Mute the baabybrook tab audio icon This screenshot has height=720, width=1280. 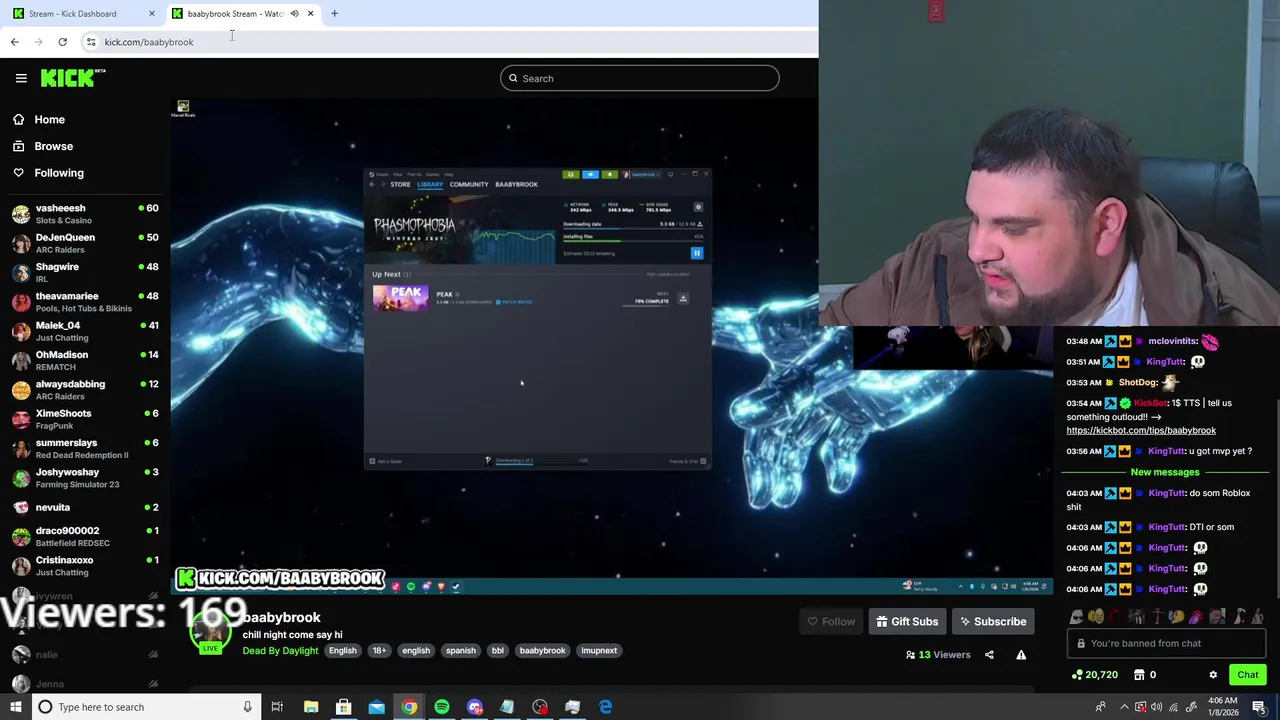(294, 14)
